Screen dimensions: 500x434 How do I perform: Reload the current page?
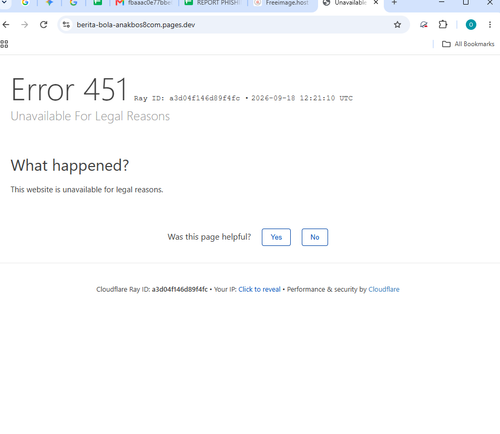point(44,25)
